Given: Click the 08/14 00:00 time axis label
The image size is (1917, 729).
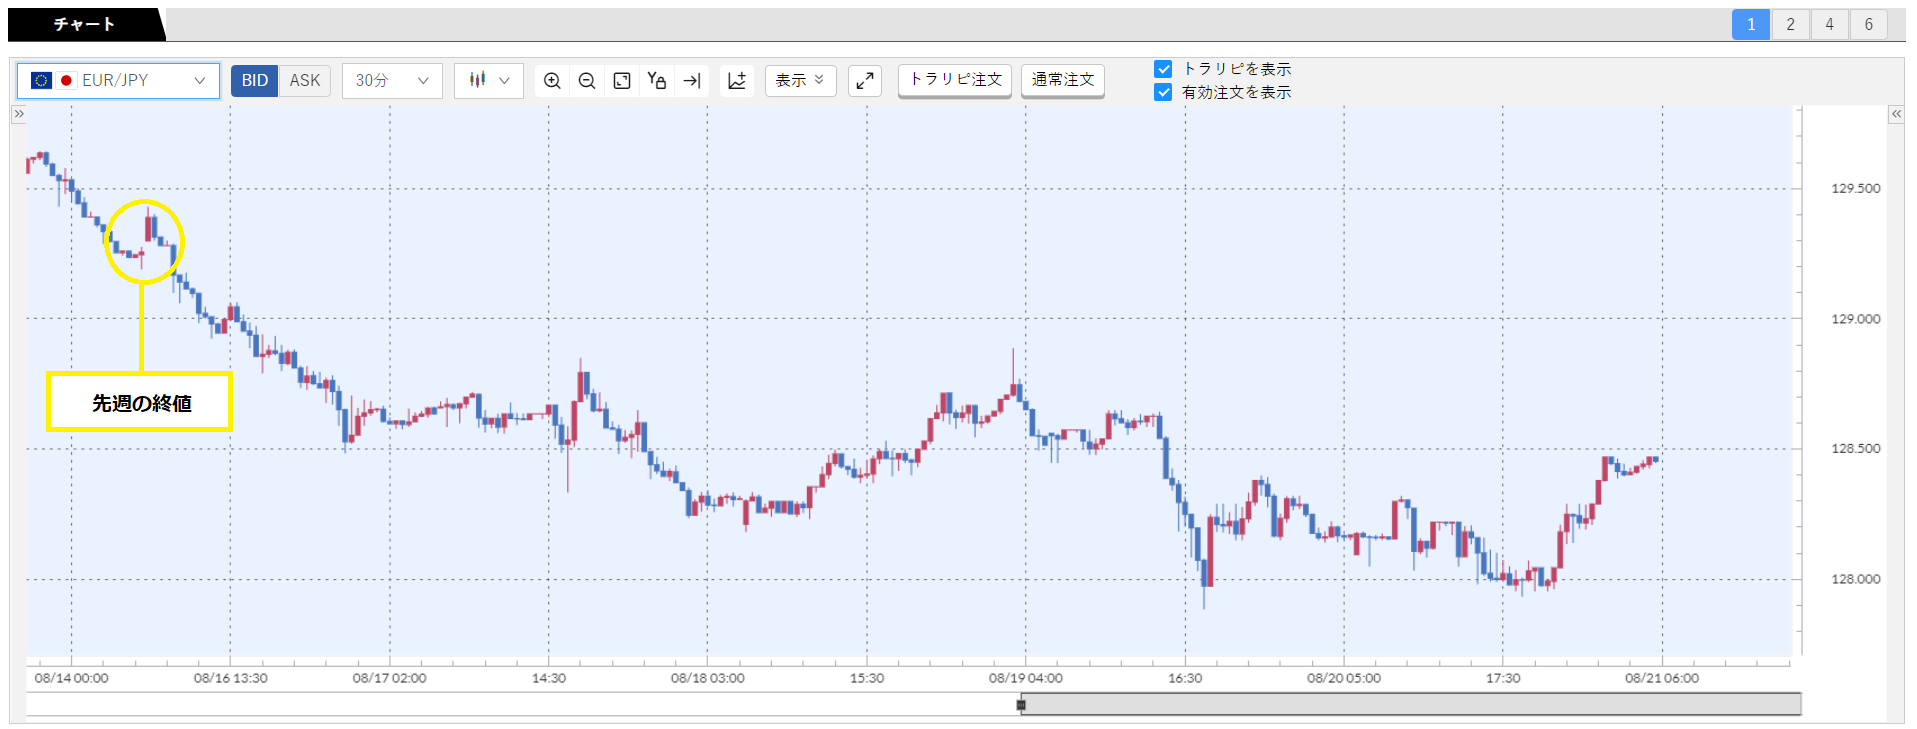Looking at the screenshot, I should [71, 678].
